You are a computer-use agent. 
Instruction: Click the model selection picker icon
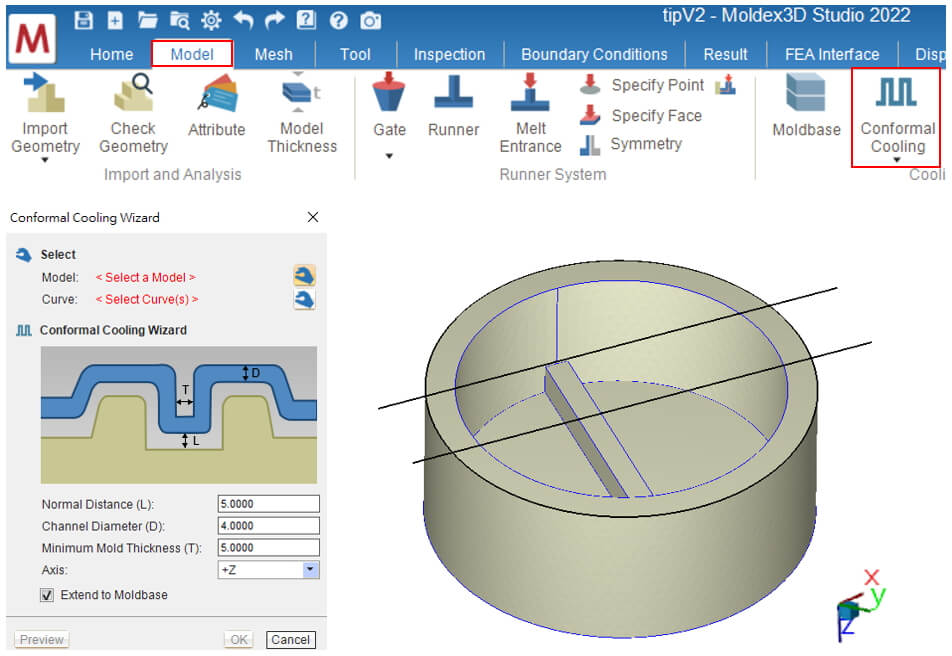click(x=304, y=276)
